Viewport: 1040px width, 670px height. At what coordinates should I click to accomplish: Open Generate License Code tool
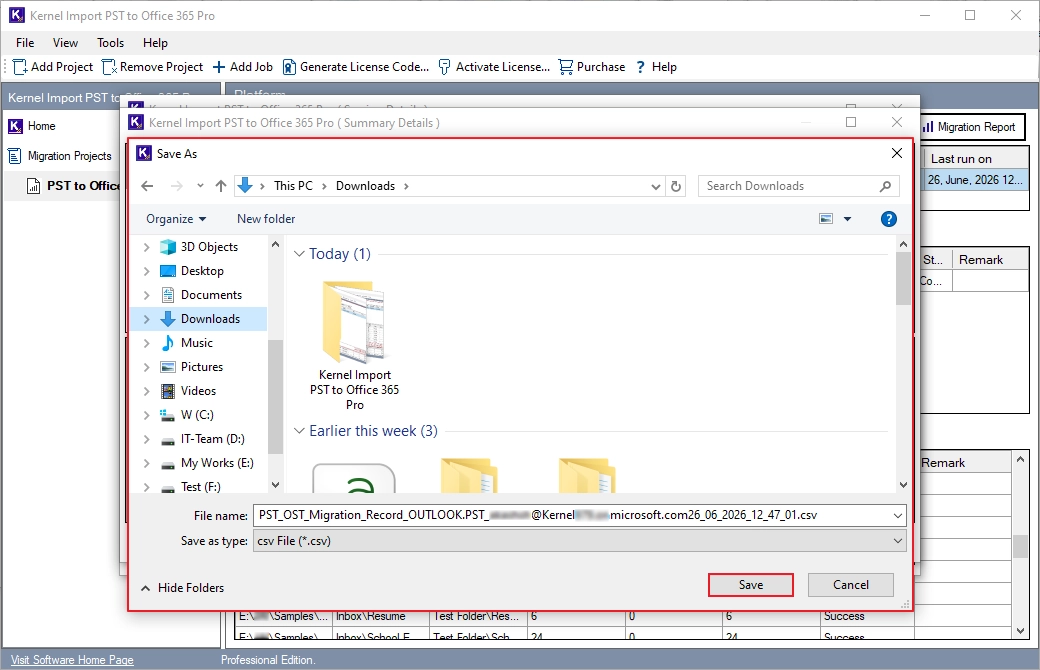(356, 67)
